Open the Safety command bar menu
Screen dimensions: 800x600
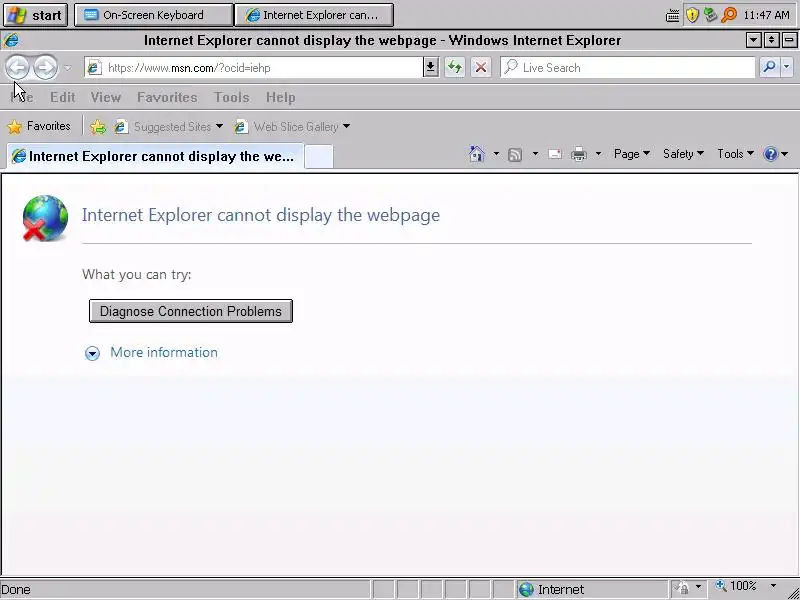(683, 154)
